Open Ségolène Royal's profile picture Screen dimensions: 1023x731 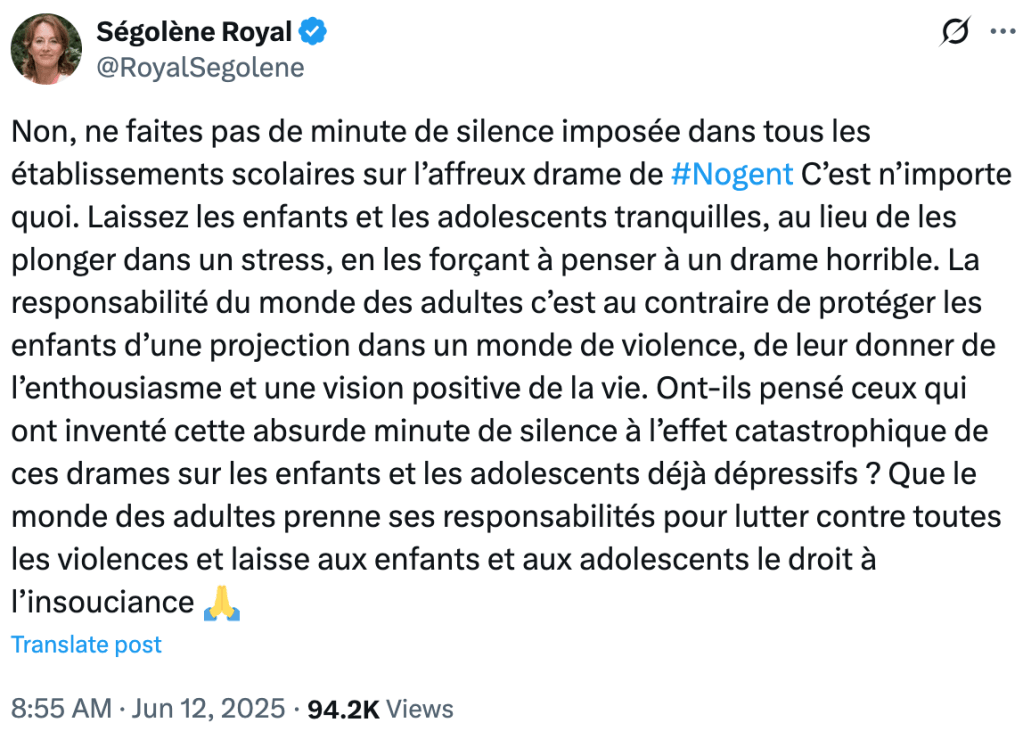coord(46,48)
